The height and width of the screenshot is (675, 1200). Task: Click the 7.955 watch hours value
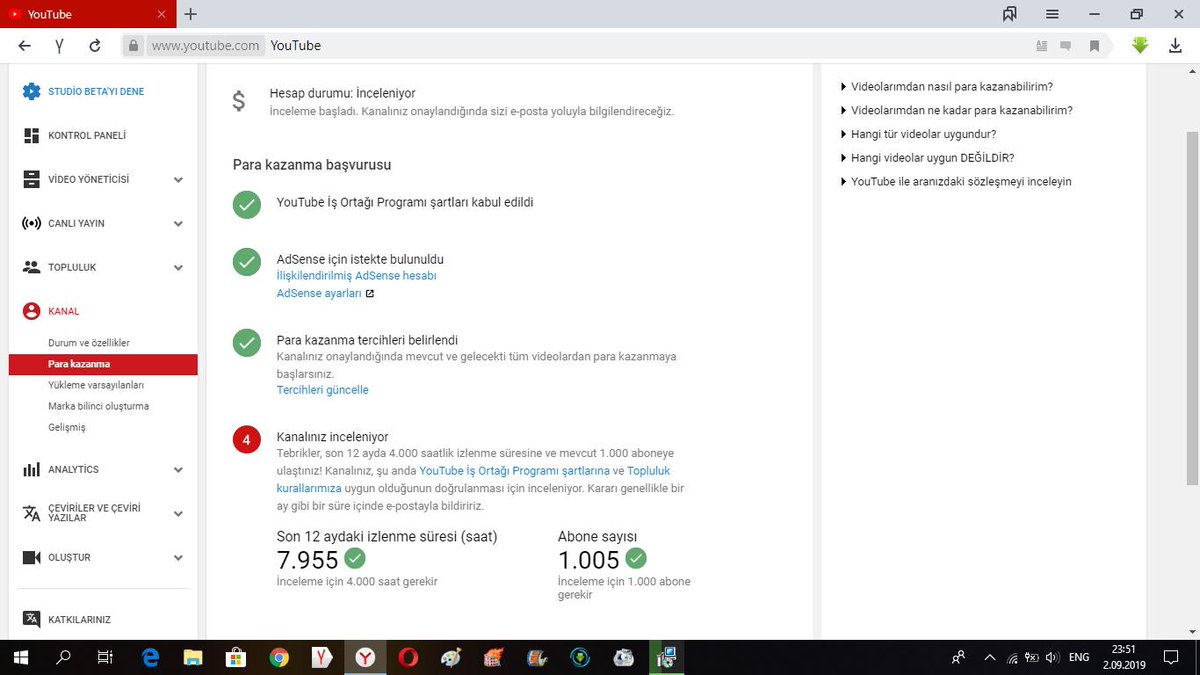[x=308, y=560]
